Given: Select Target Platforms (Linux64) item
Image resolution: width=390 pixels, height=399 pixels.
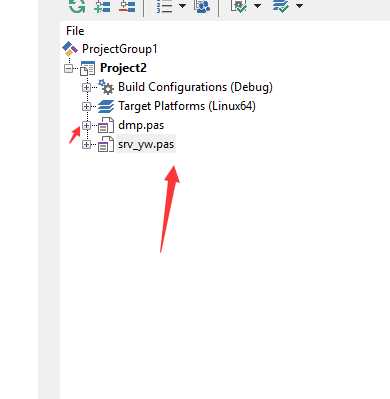Looking at the screenshot, I should [x=187, y=106].
